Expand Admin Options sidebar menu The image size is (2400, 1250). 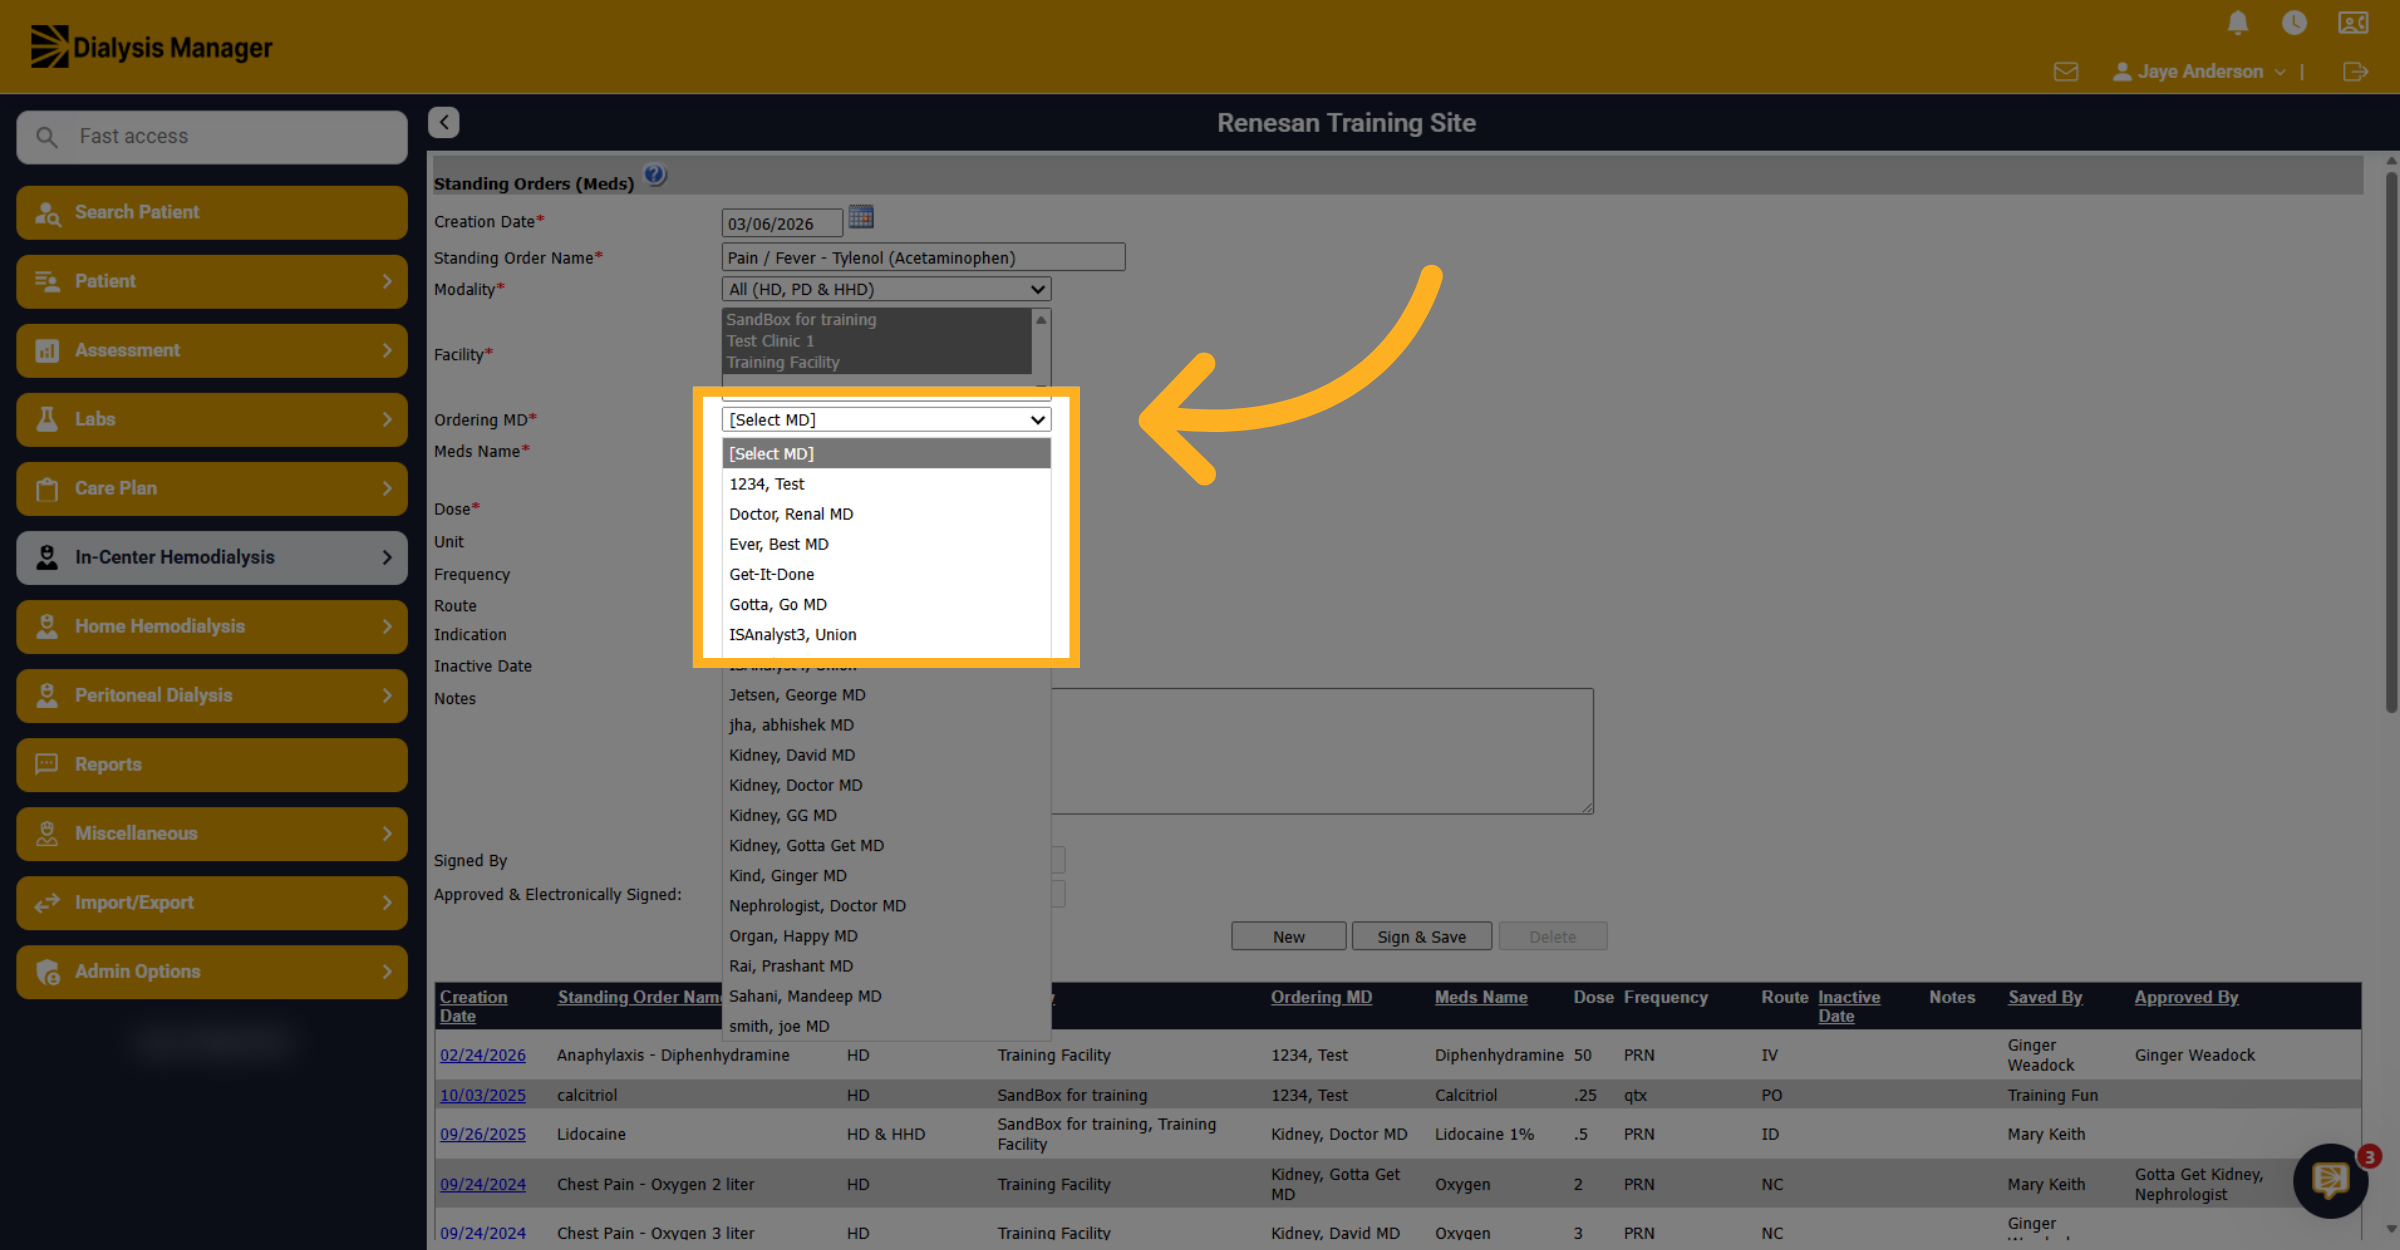[x=212, y=971]
